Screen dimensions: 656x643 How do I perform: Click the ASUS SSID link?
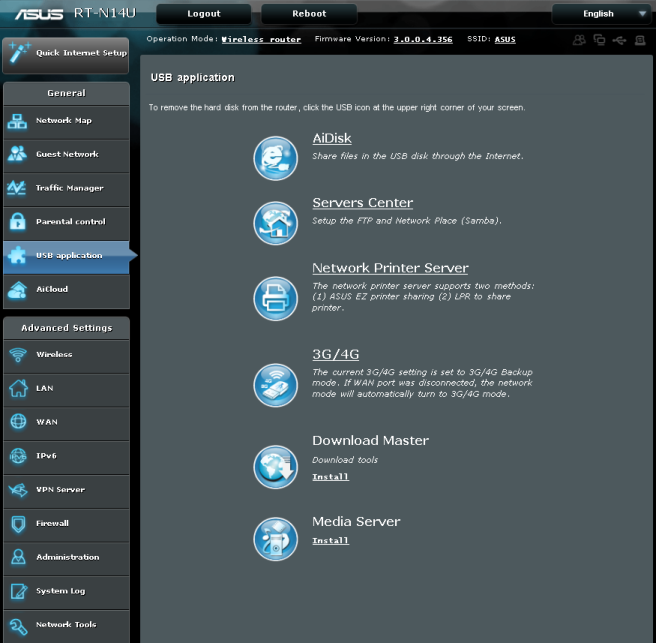pos(505,39)
